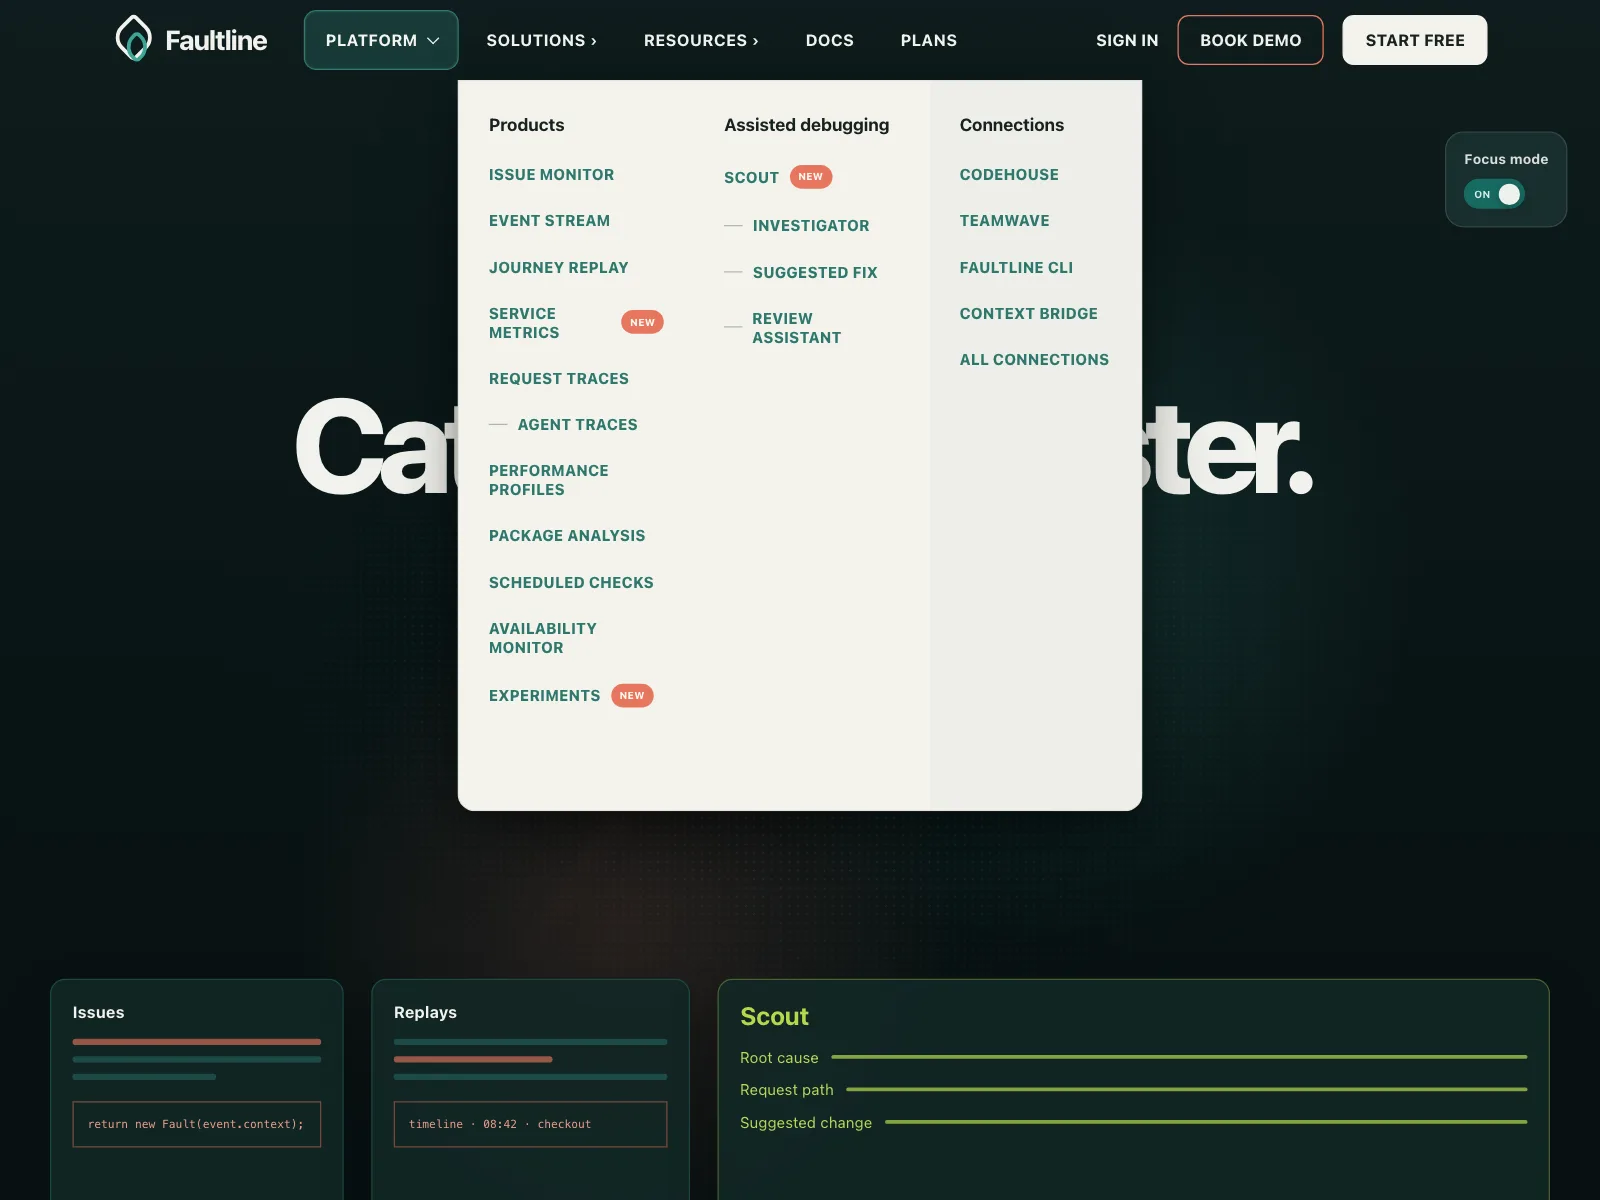Screen dimensions: 1600x1200
Task: Click the Faultline logo icon
Action: [x=134, y=39]
